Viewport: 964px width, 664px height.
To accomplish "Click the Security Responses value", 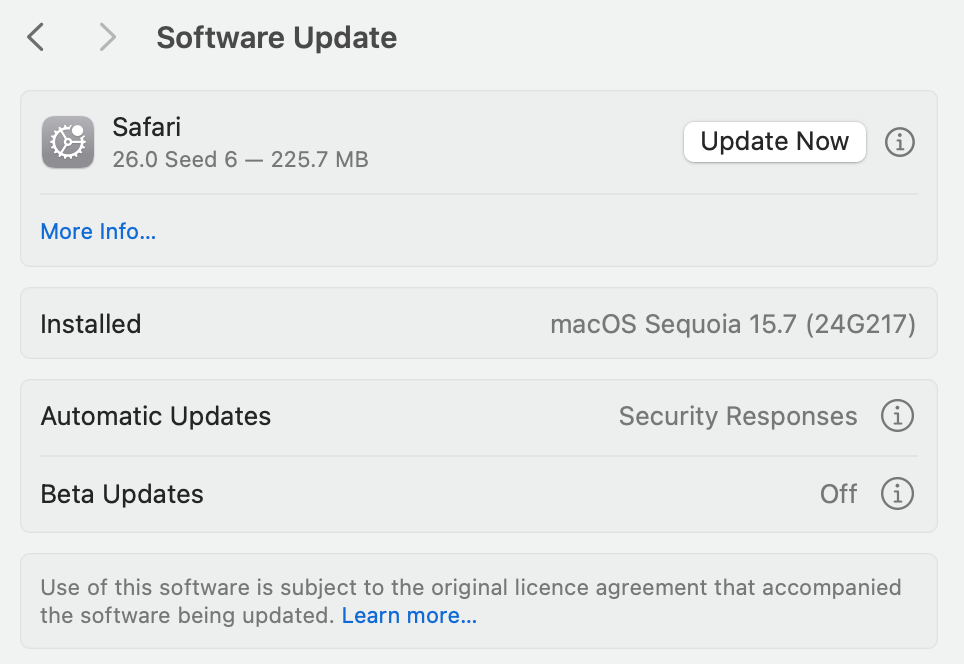I will [x=738, y=416].
